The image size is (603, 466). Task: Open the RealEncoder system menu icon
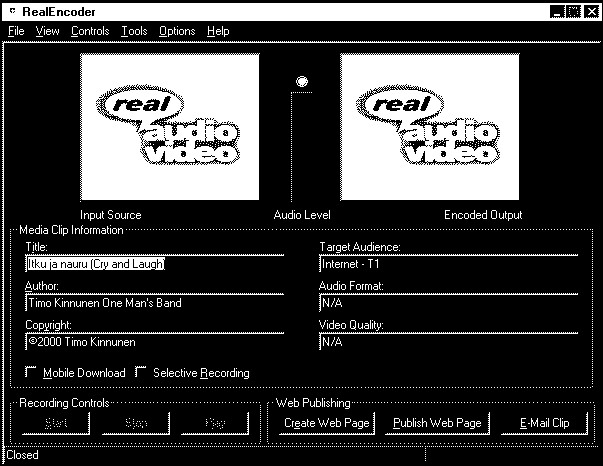click(x=12, y=12)
